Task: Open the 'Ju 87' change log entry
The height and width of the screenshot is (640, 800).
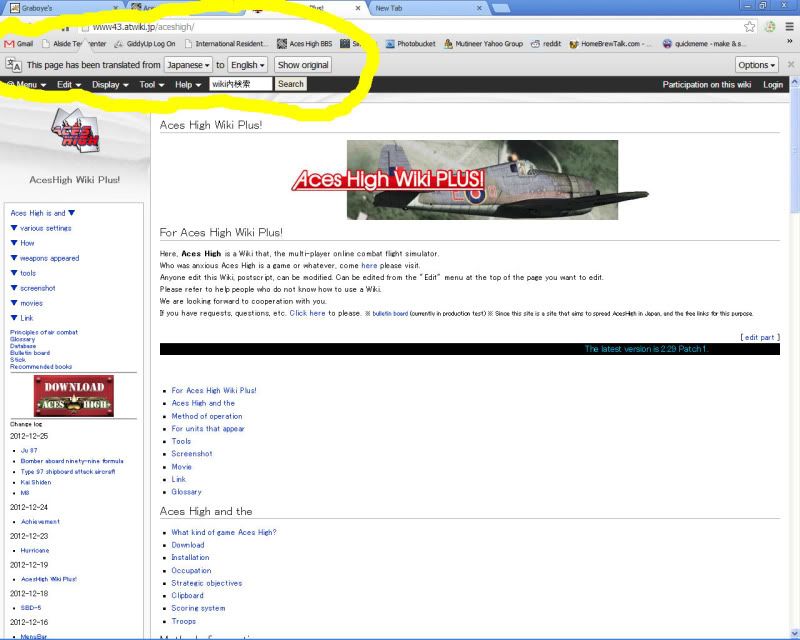Action: 29,451
